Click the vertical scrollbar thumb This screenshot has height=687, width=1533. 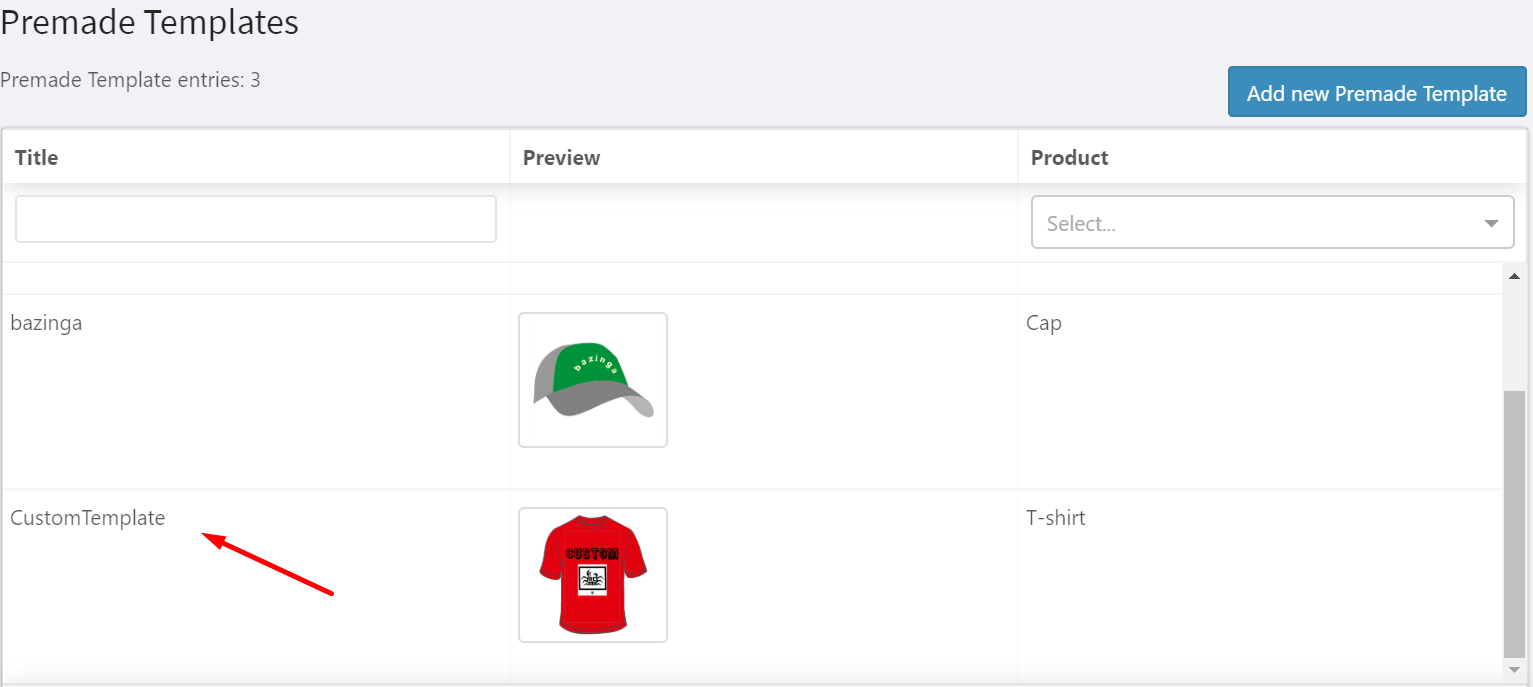click(x=1514, y=520)
